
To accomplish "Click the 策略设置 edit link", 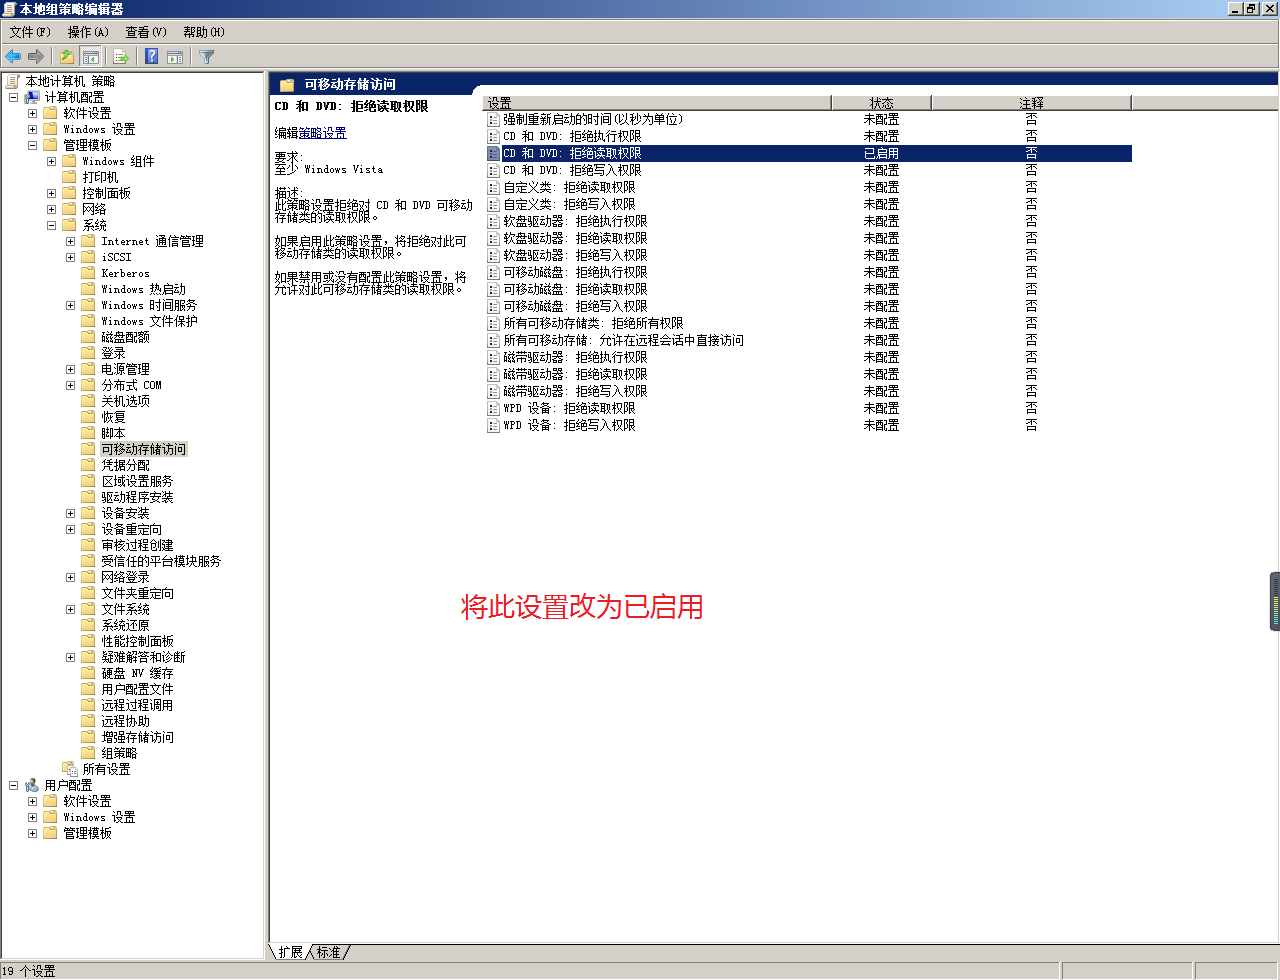I will [x=323, y=133].
